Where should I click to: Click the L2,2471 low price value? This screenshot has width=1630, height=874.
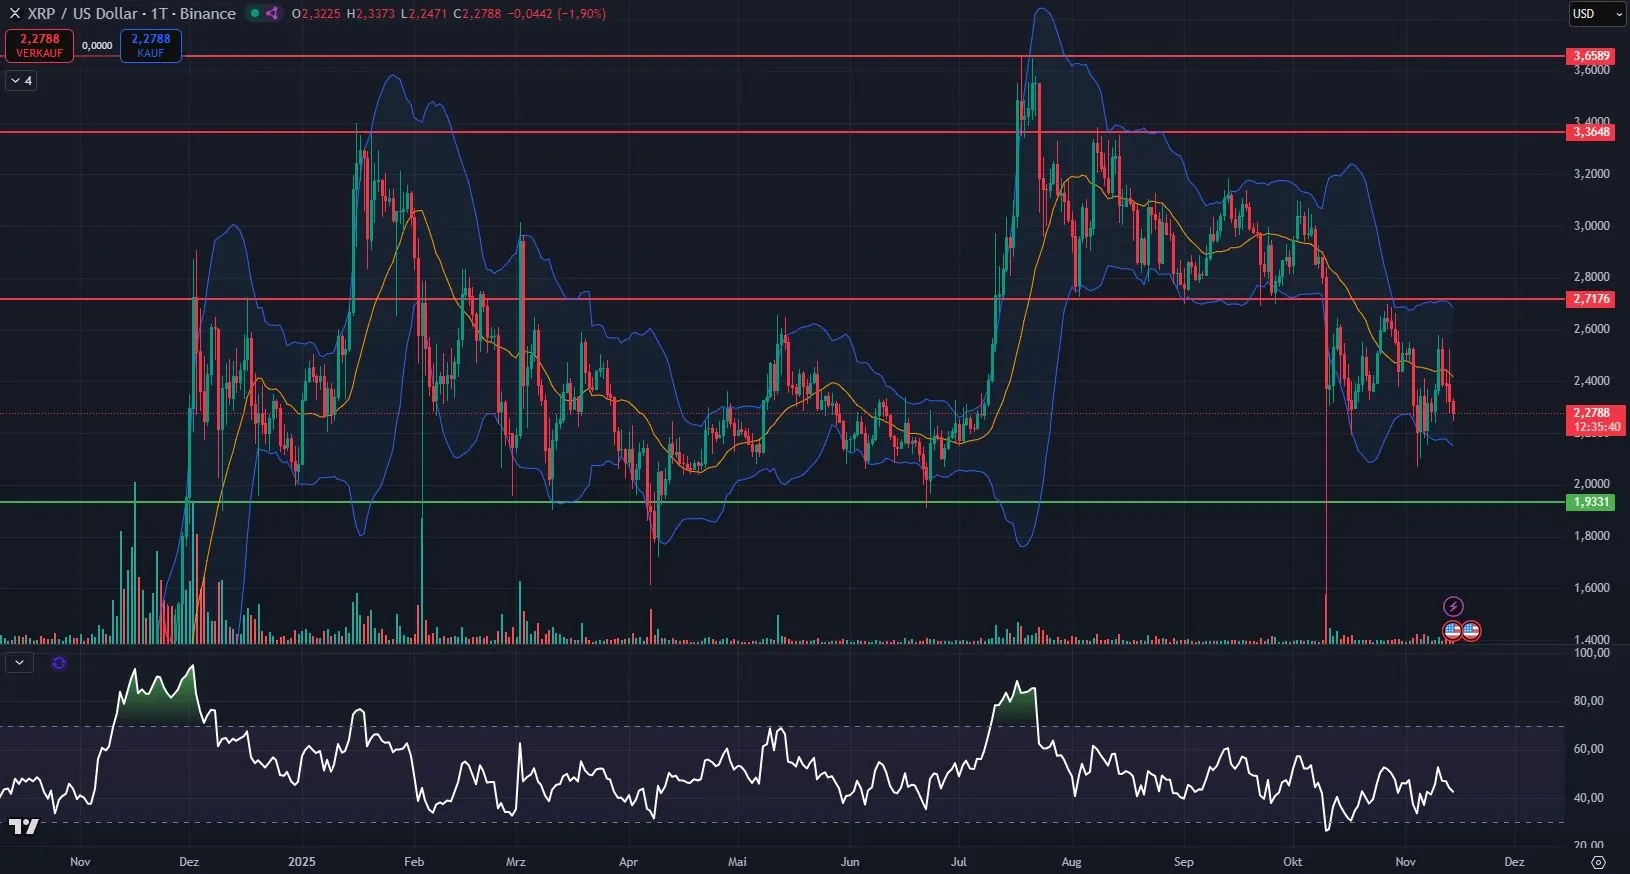(x=424, y=14)
